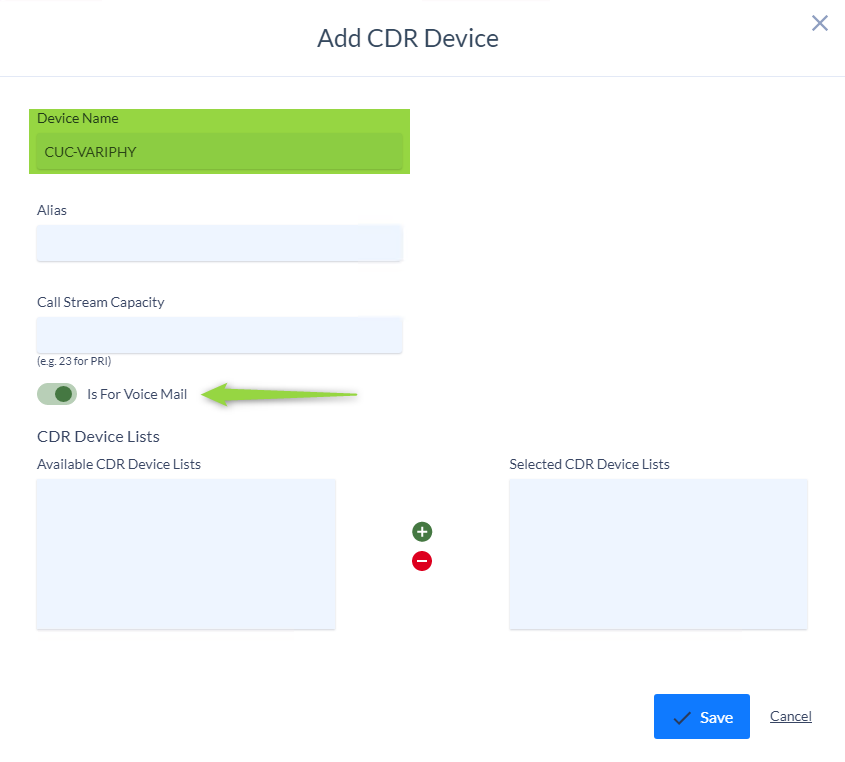Screen dimensions: 845x762
Task: Click the green arrow annotation
Action: point(279,394)
